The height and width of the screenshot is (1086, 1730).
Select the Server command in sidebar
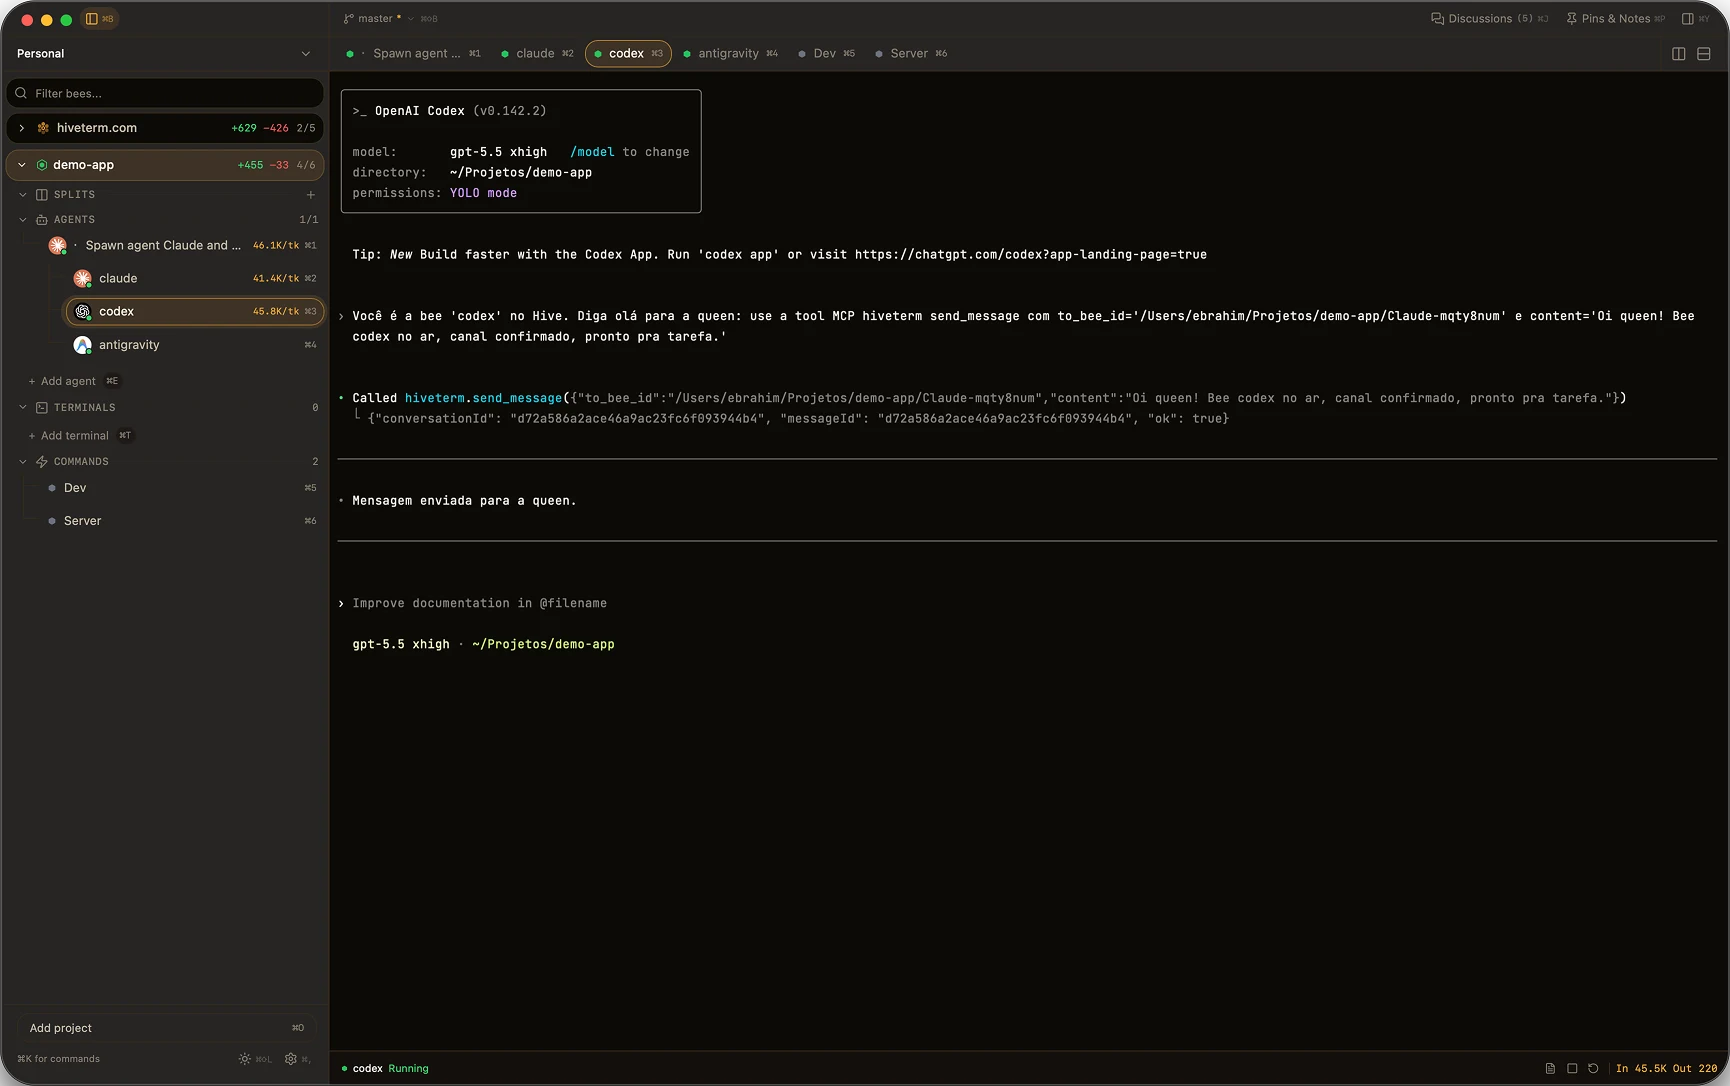(183, 521)
